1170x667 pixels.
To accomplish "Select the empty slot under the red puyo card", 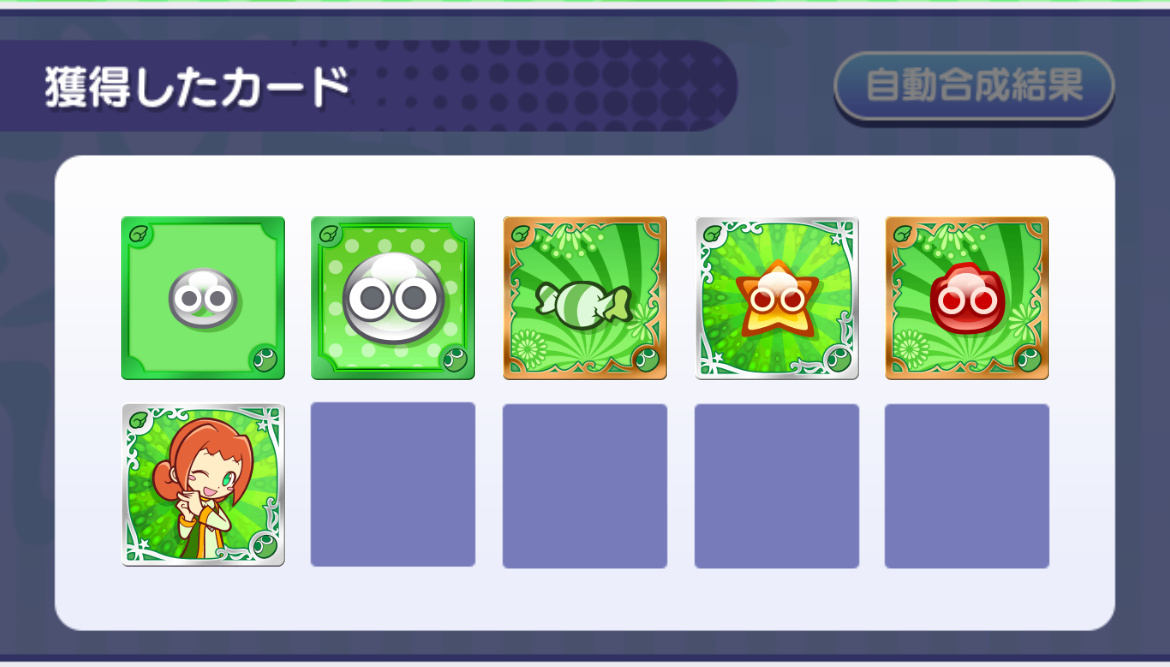I will coord(967,486).
